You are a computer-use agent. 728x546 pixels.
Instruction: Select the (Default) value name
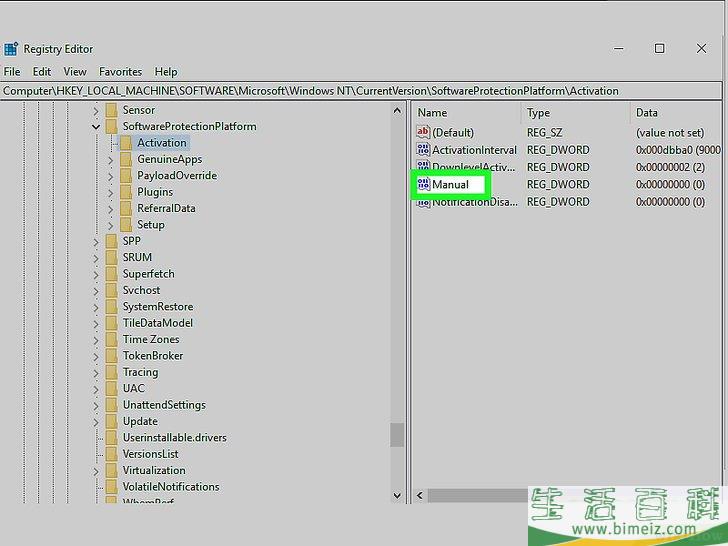coord(453,133)
